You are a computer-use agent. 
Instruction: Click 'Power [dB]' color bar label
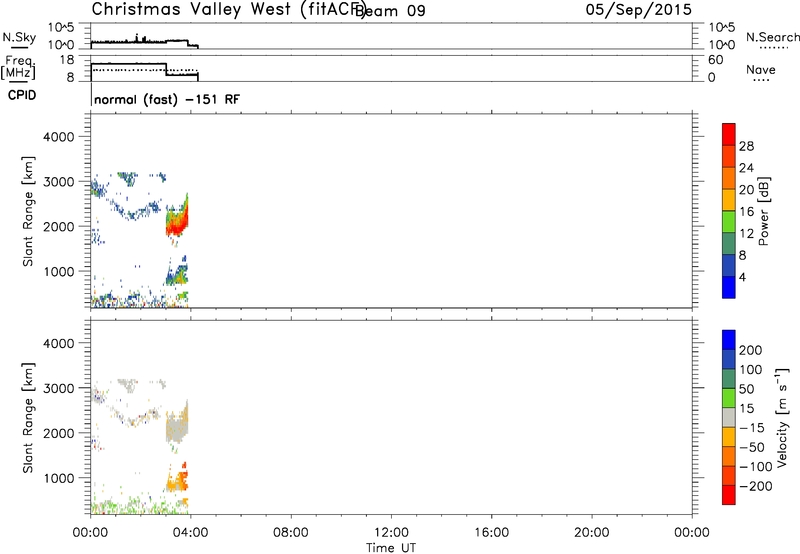point(763,211)
